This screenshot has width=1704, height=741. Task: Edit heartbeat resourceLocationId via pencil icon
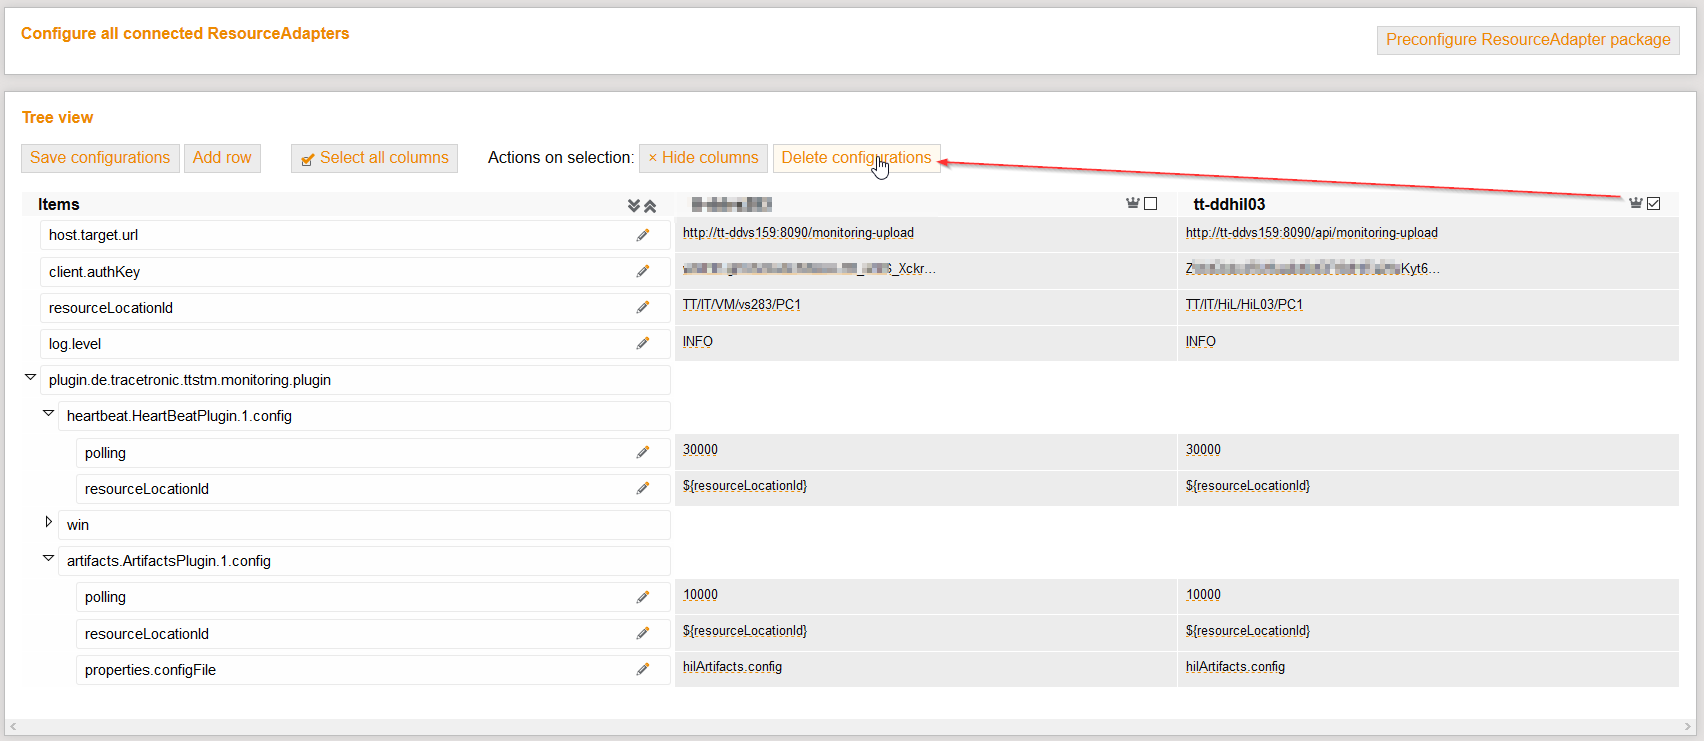[643, 488]
